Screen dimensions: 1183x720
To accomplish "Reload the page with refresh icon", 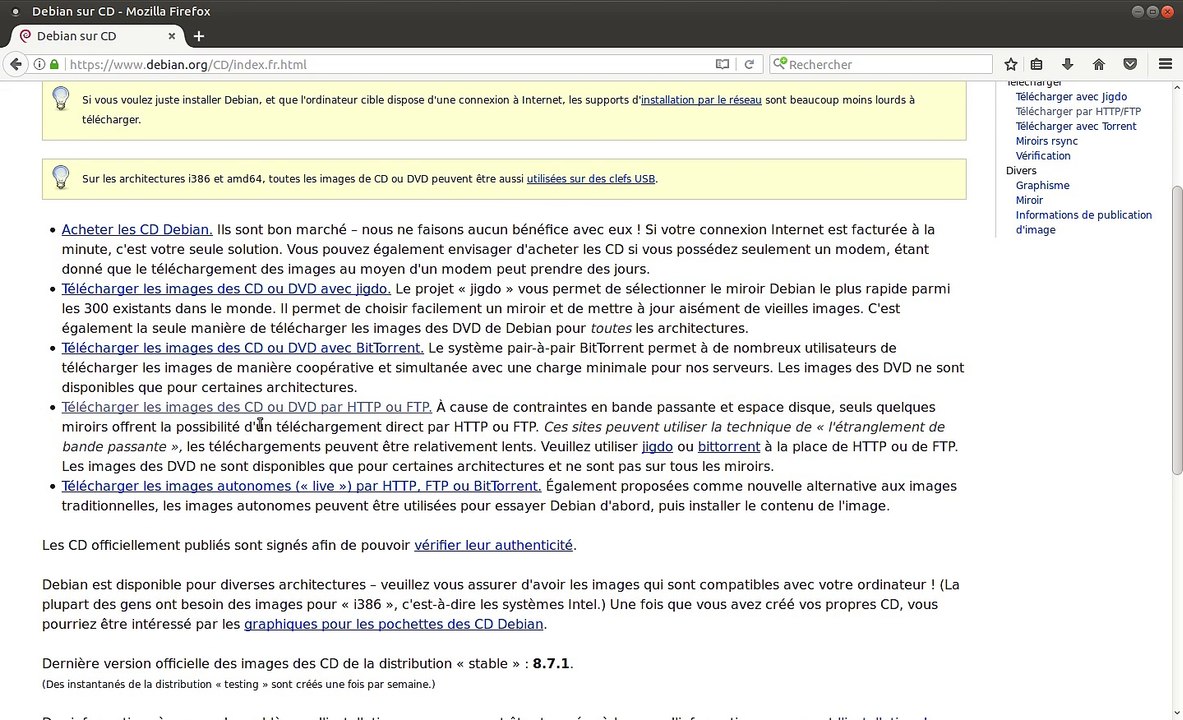I will pos(749,64).
